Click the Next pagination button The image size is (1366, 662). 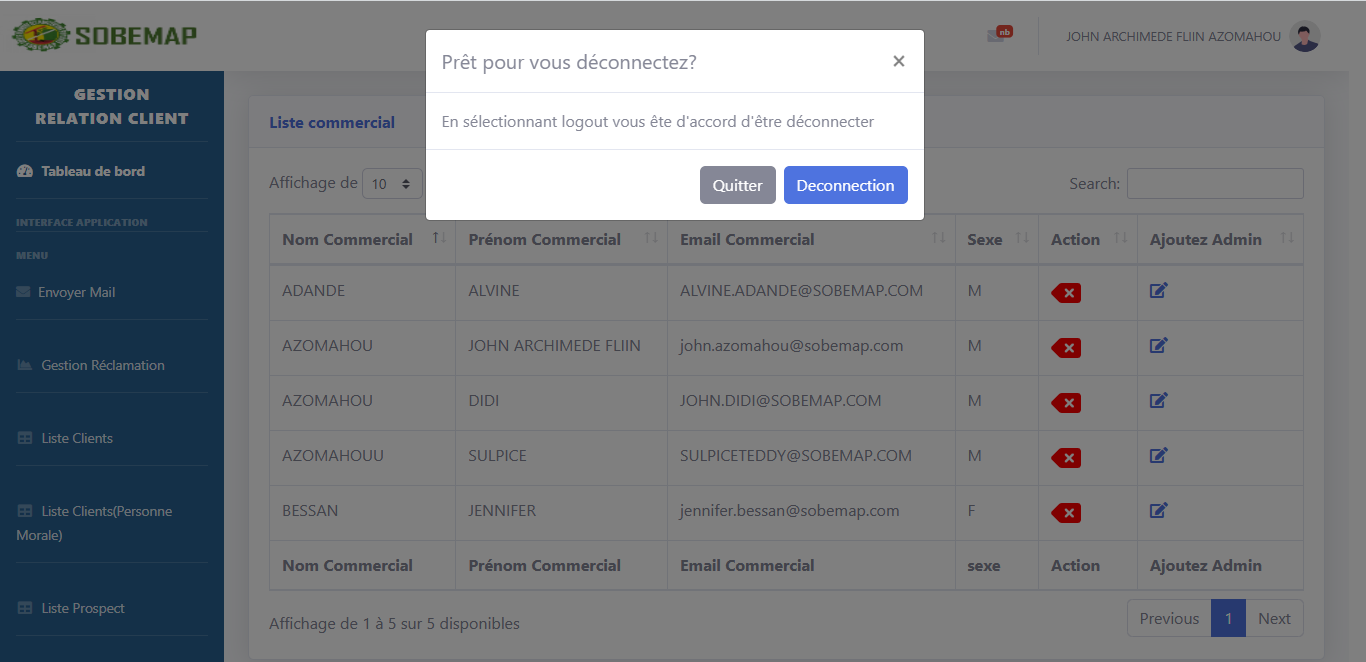click(1274, 619)
